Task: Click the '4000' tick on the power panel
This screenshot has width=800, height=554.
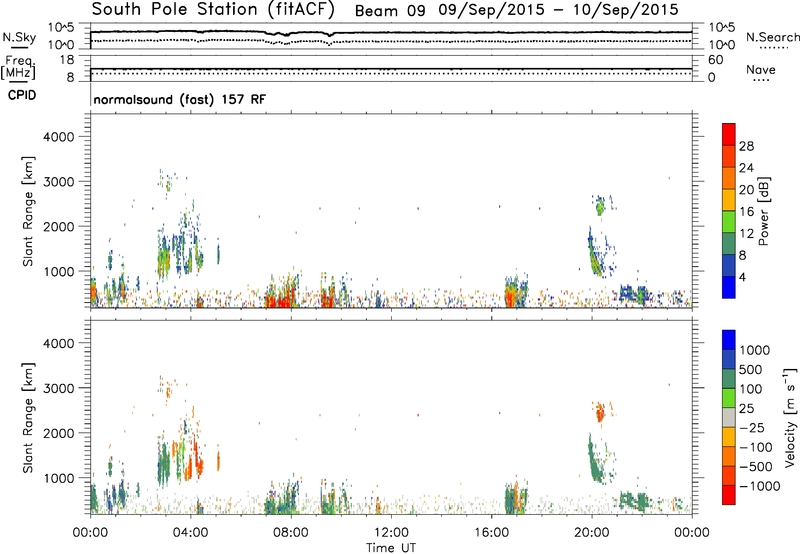Action: [58, 137]
